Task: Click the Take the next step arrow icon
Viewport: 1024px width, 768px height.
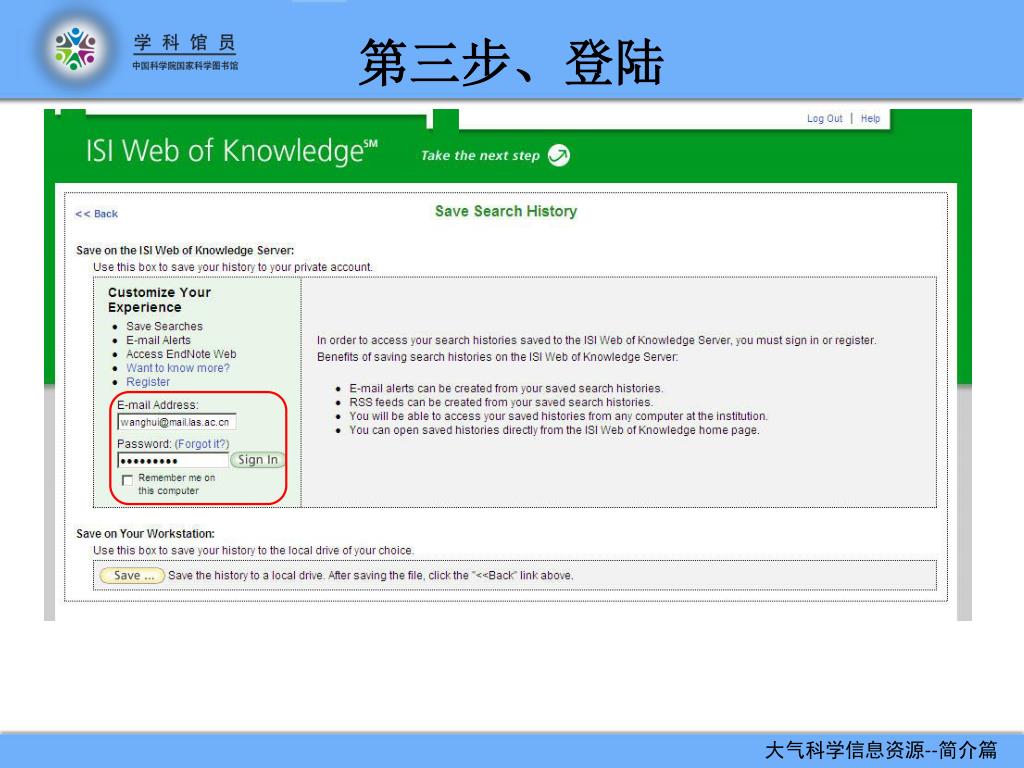Action: [558, 155]
